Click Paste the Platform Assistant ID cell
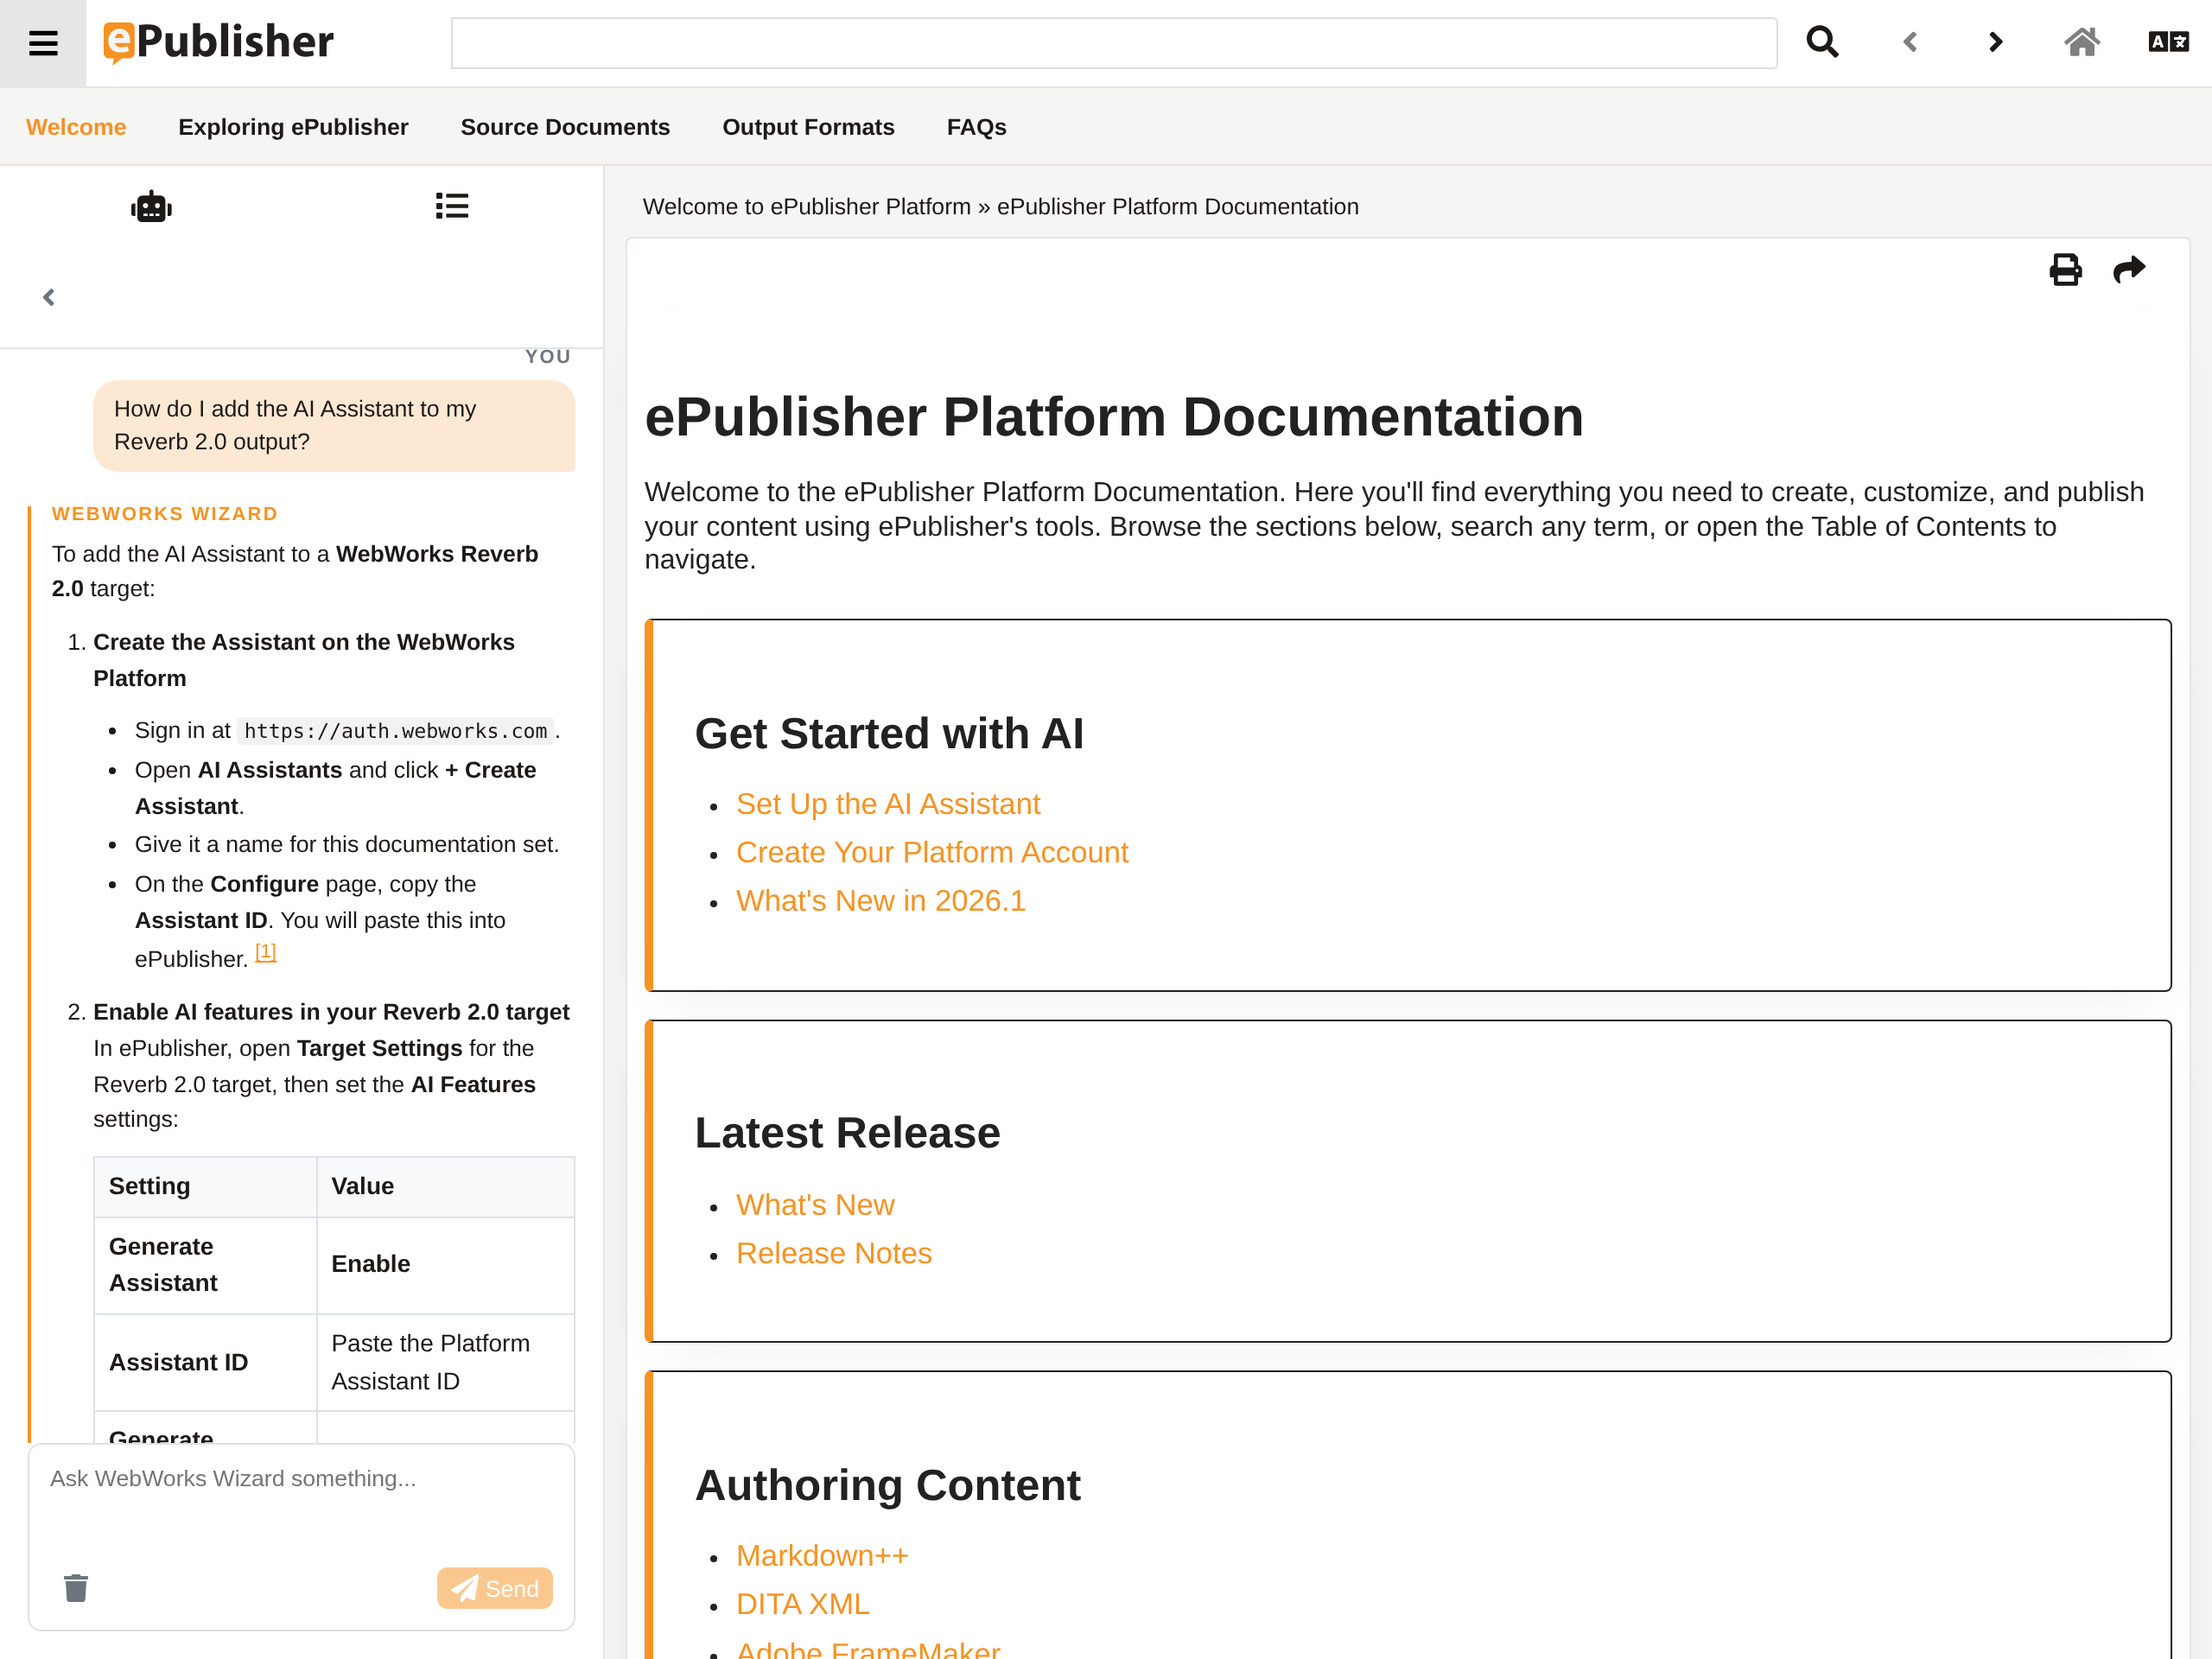The image size is (2212, 1659). 445,1362
